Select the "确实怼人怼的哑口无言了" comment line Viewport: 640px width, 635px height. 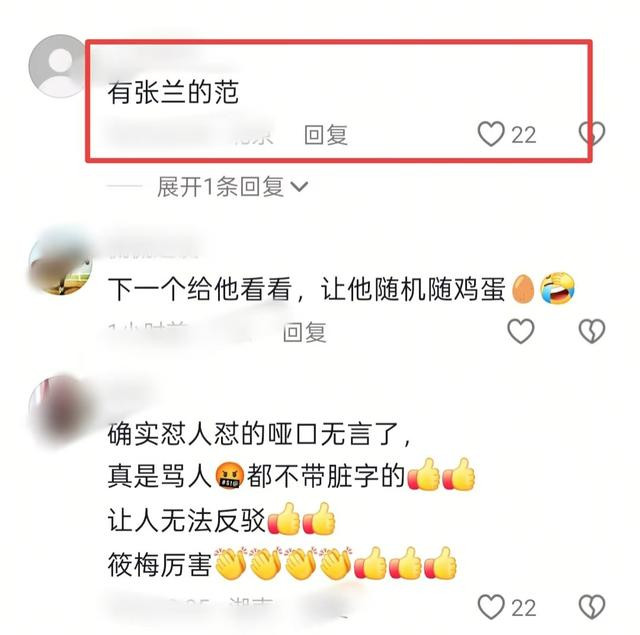click(x=259, y=434)
